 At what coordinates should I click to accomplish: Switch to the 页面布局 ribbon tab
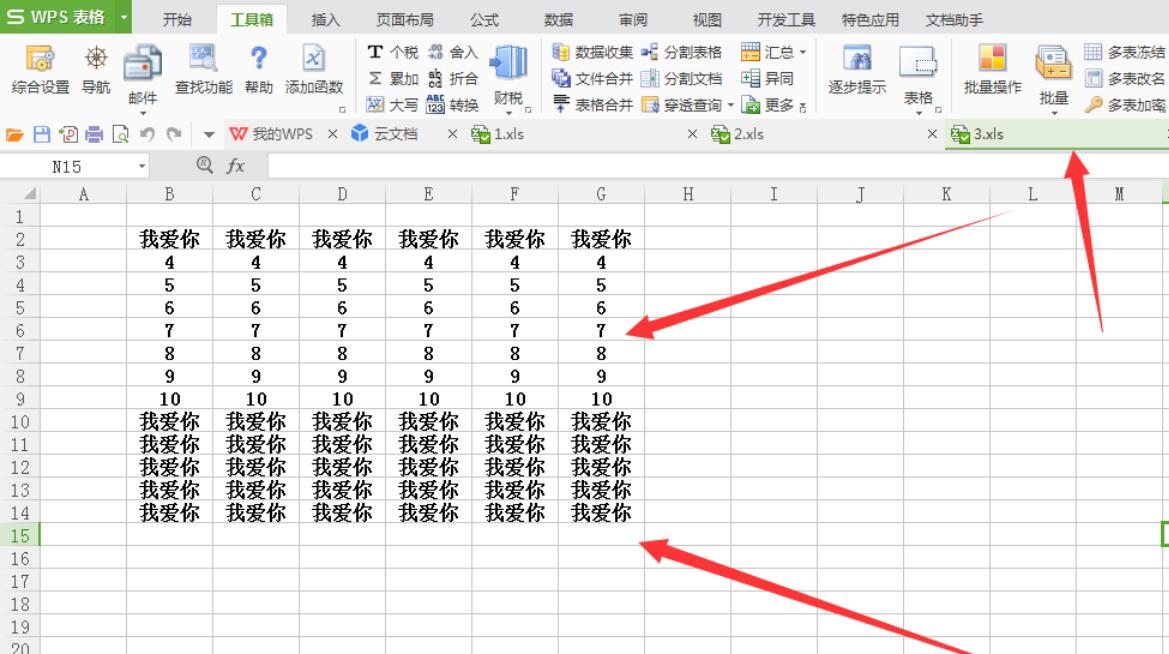coord(405,19)
